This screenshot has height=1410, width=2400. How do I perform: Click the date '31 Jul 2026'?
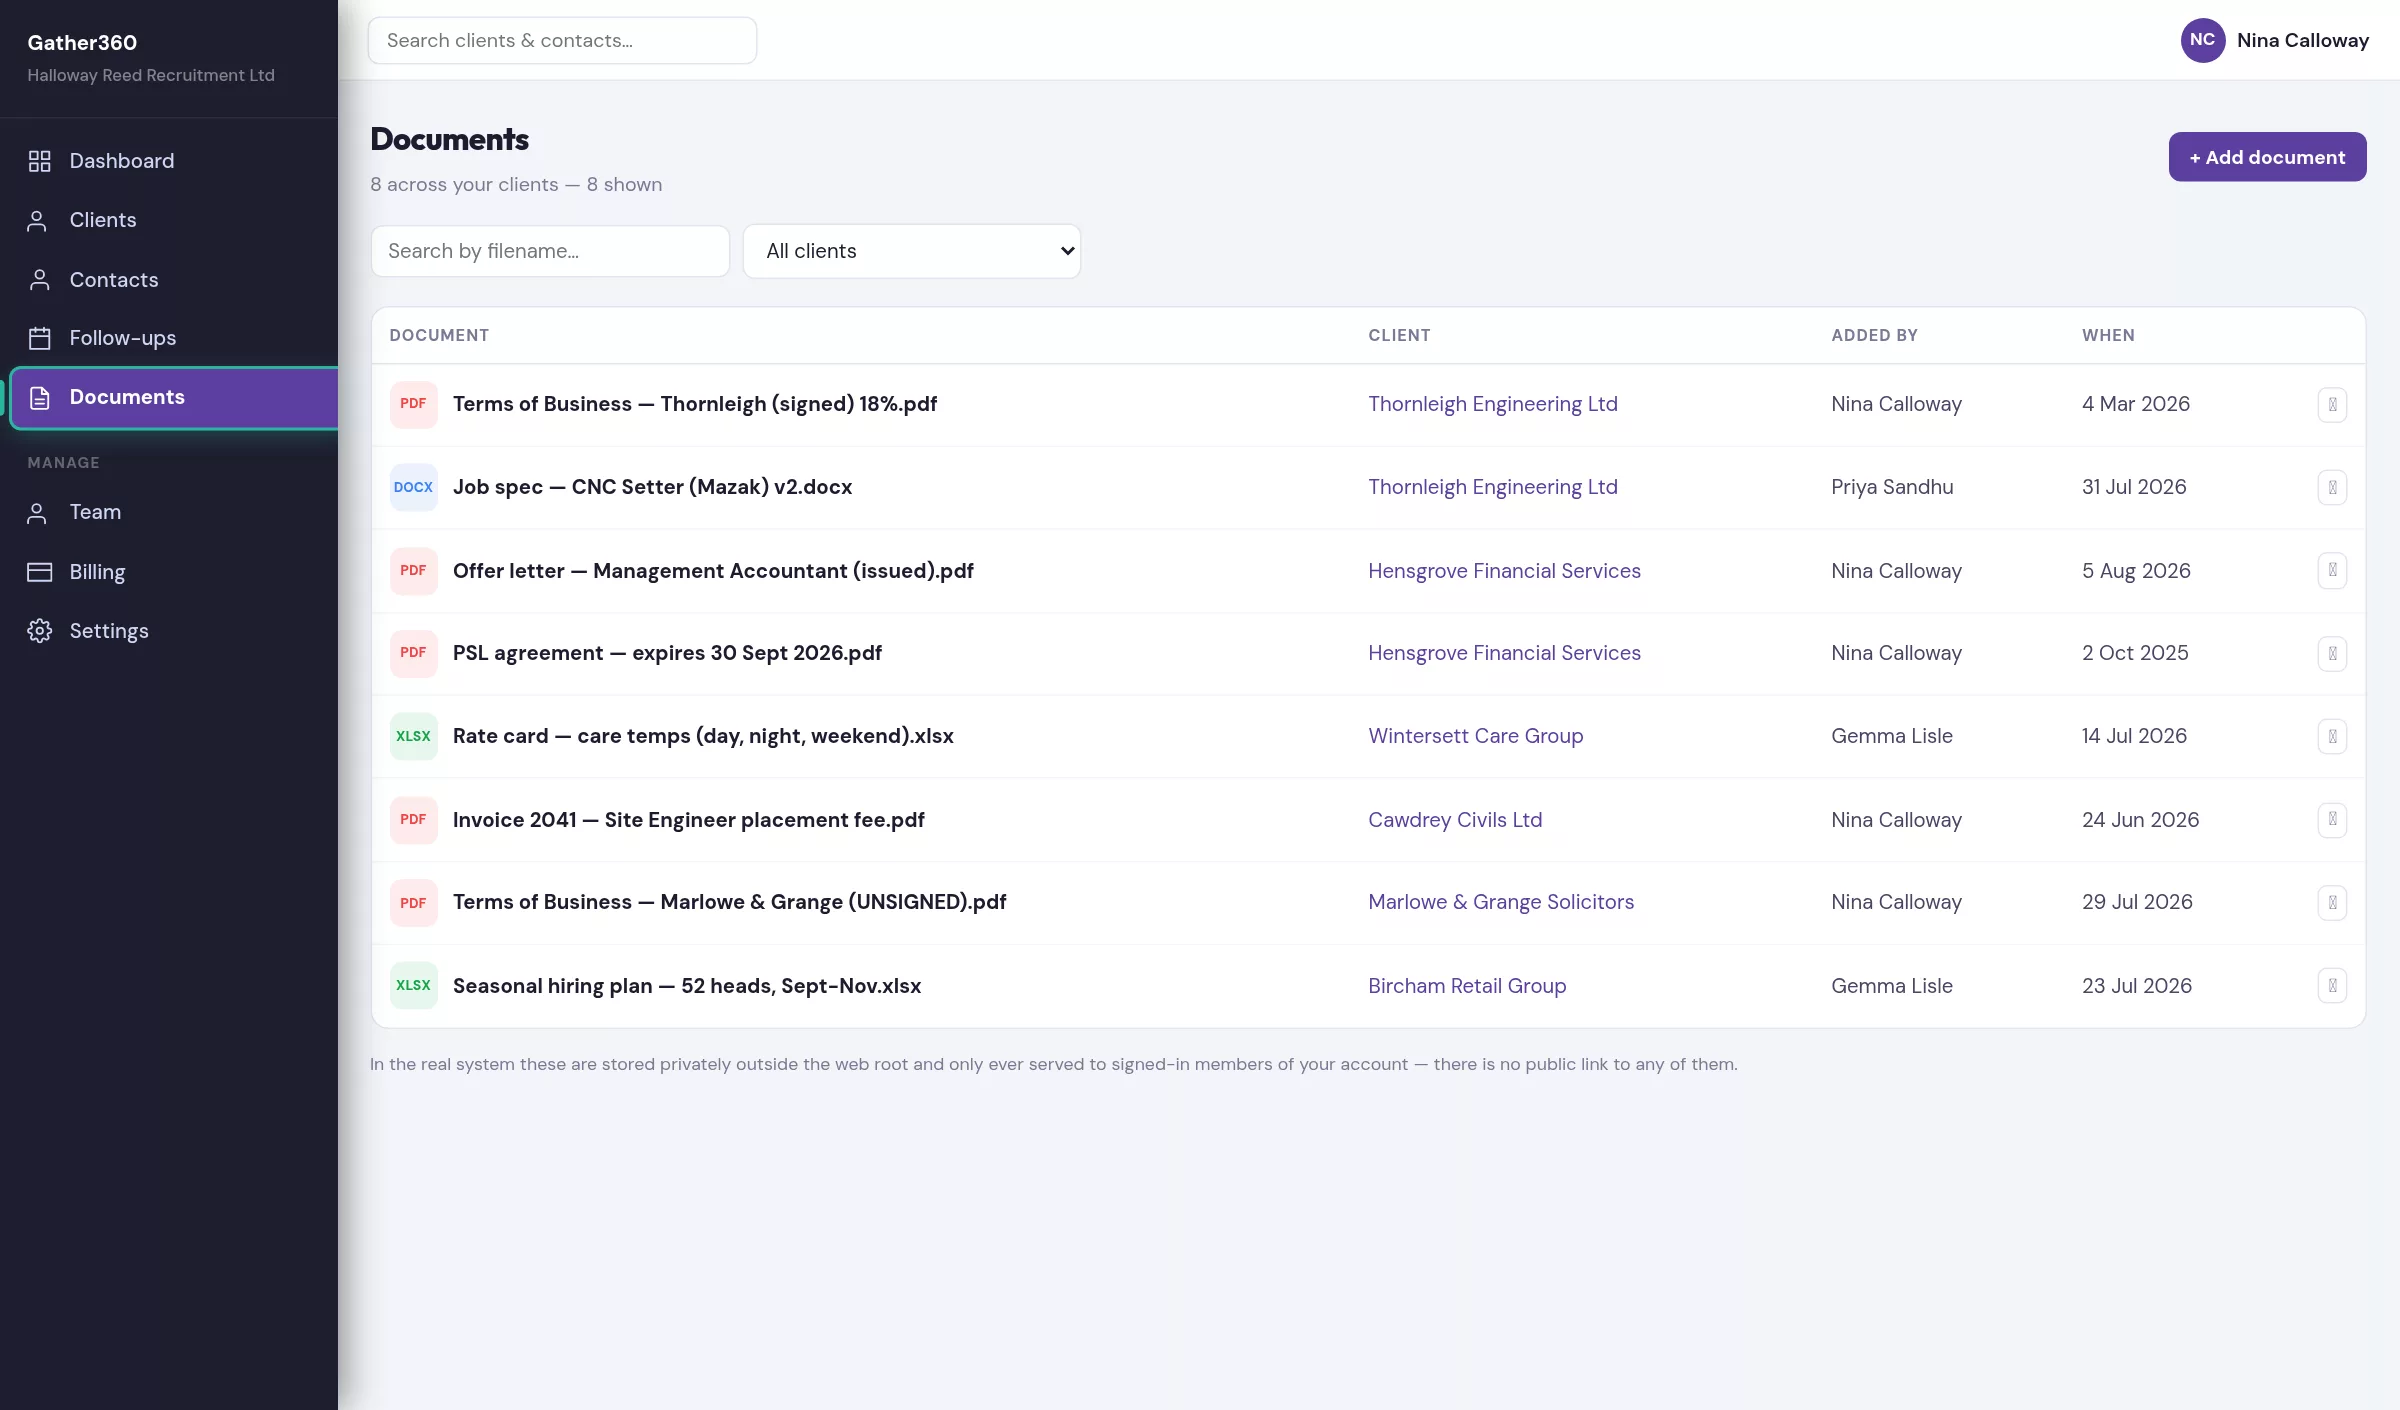tap(2134, 487)
